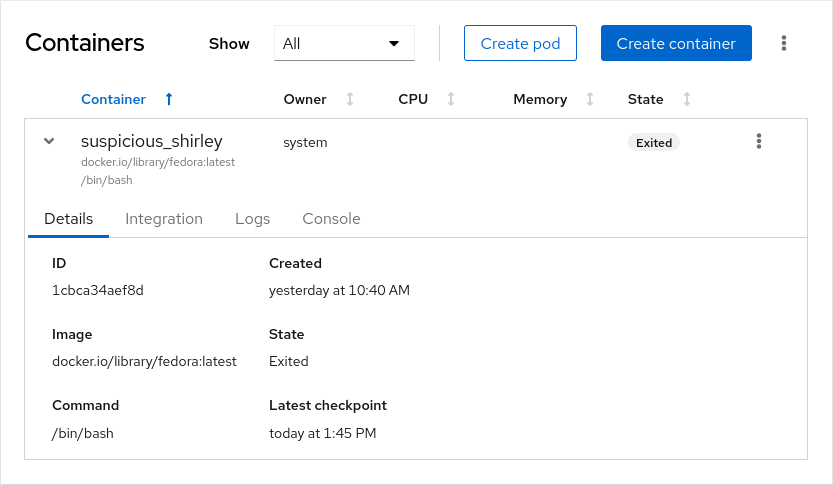Open actions menu for suspicious_shirley container
Image resolution: width=833 pixels, height=485 pixels.
pyautogui.click(x=759, y=142)
